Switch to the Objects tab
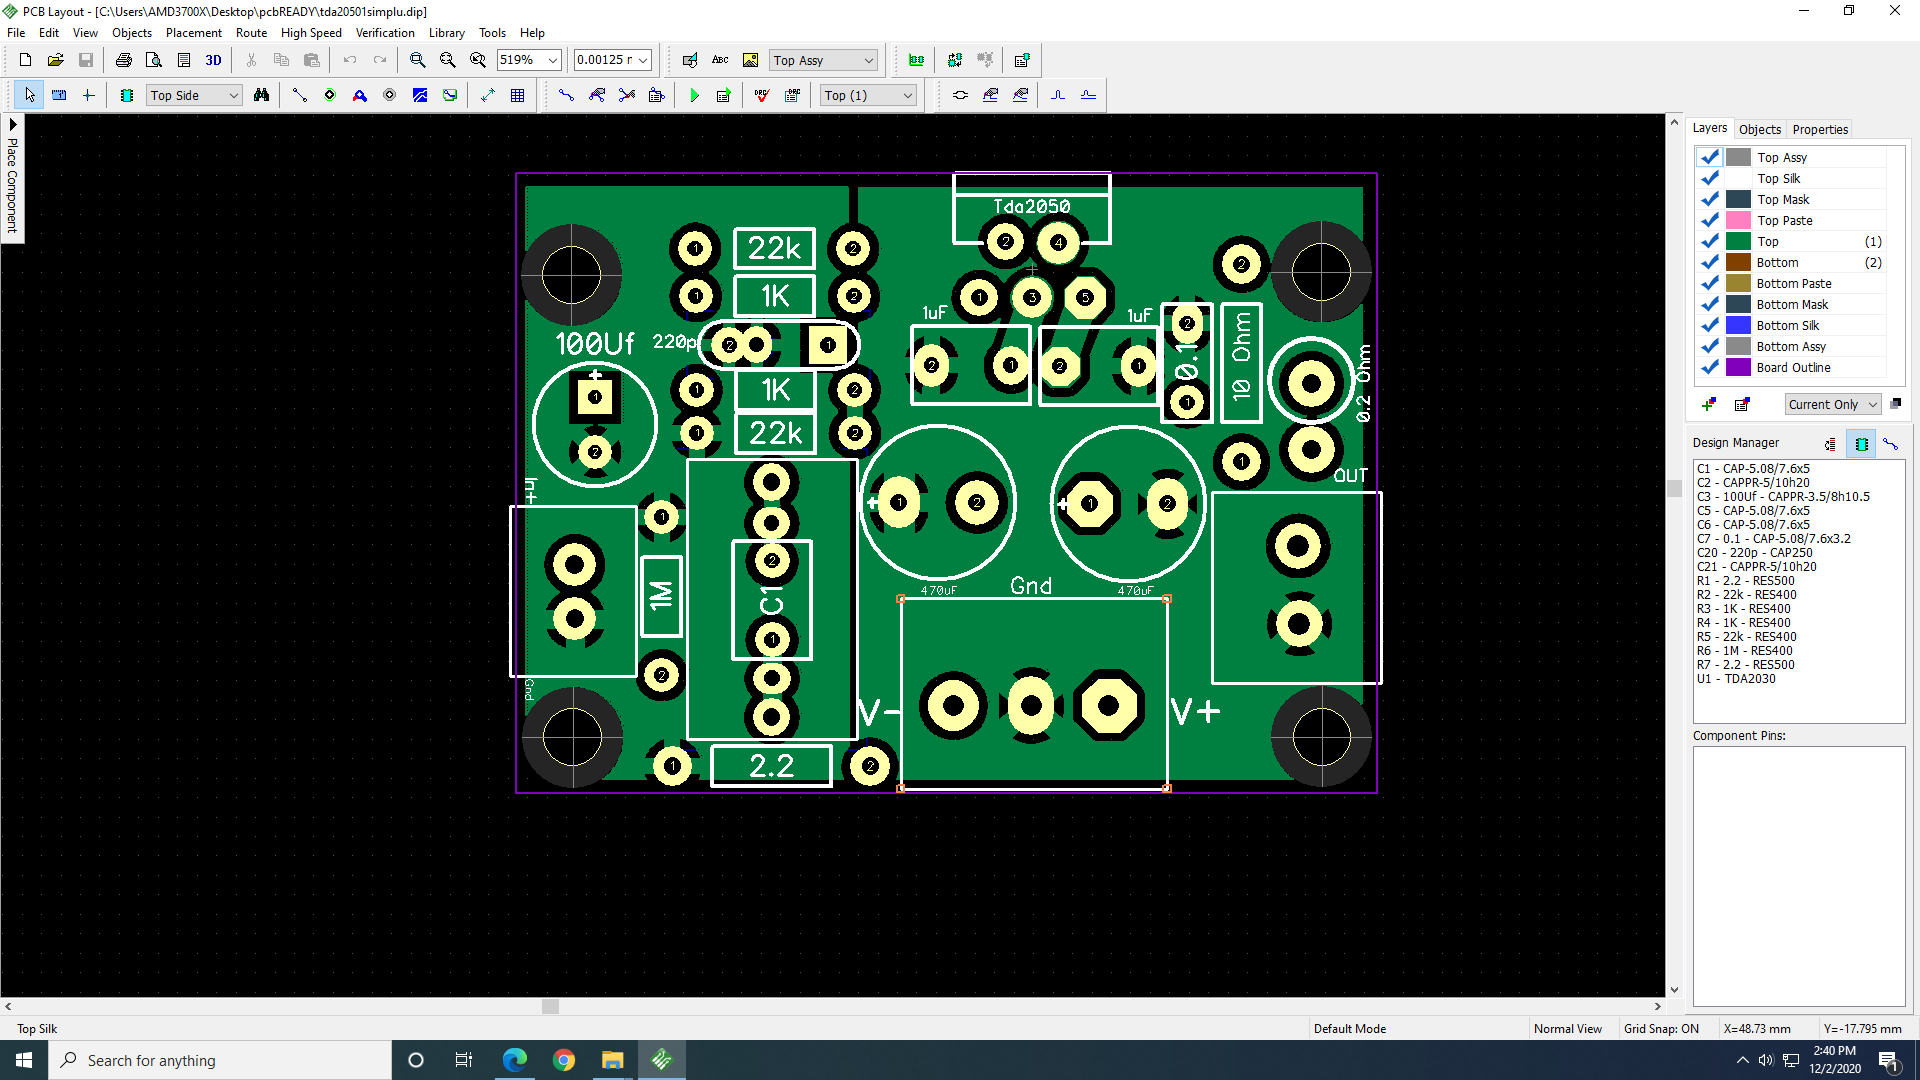The image size is (1920, 1080). pos(1759,129)
